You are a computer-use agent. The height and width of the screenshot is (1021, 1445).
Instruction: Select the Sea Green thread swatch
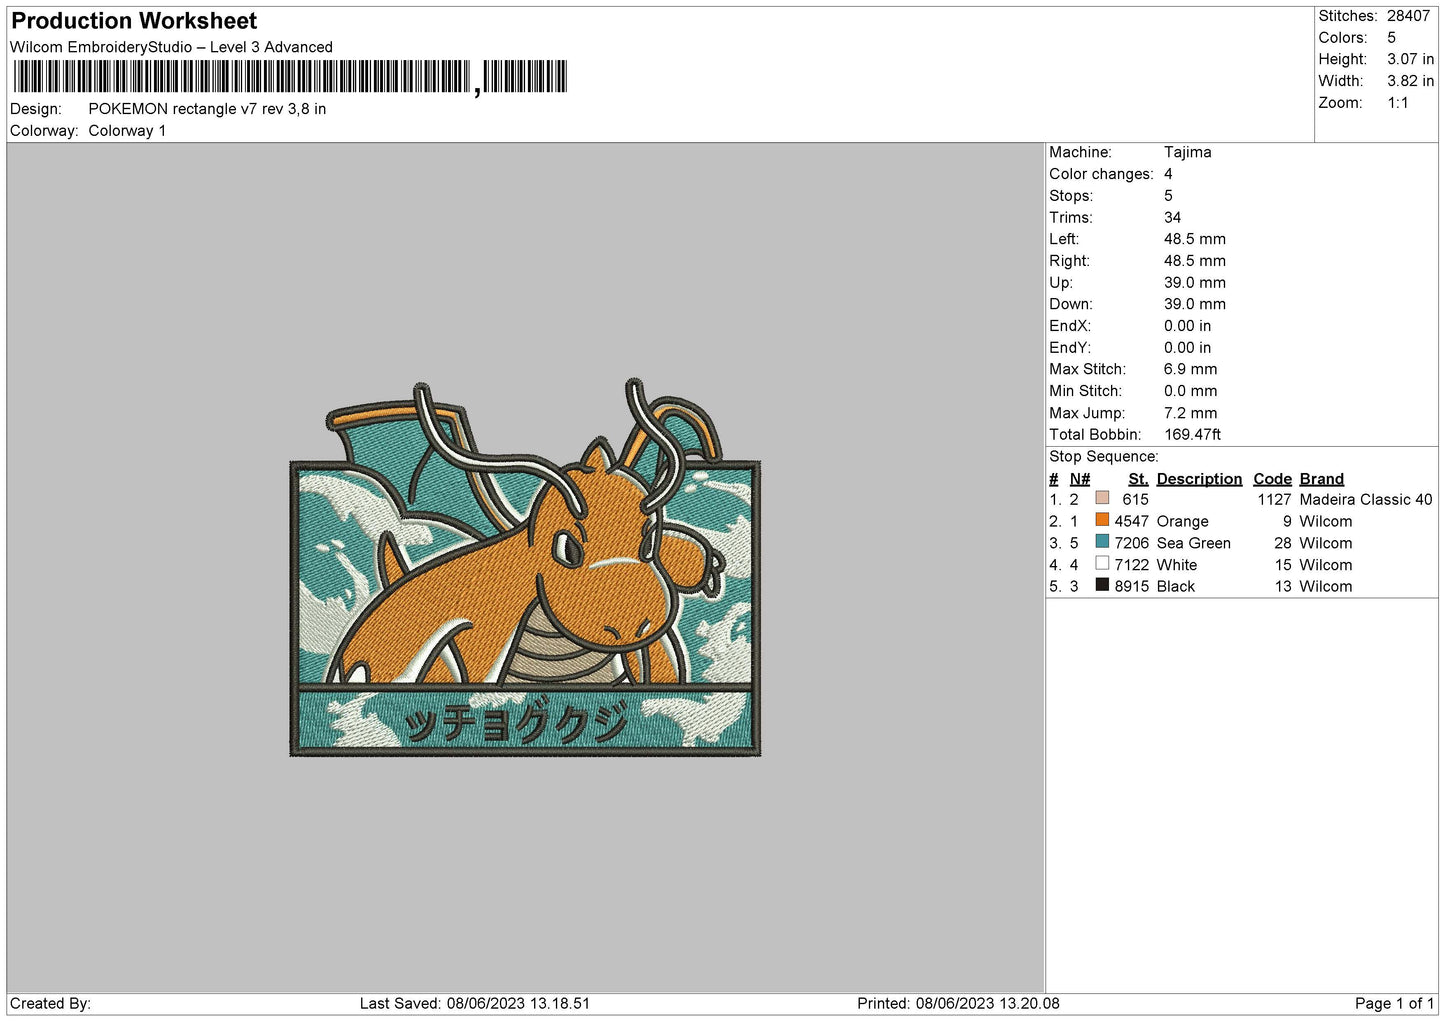(1102, 542)
